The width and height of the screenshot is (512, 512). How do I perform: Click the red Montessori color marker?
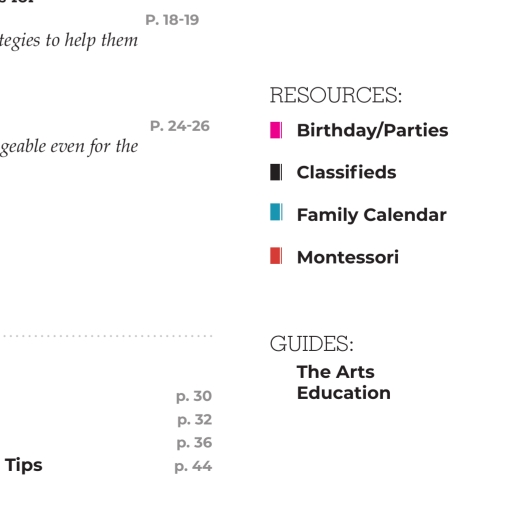point(276,256)
